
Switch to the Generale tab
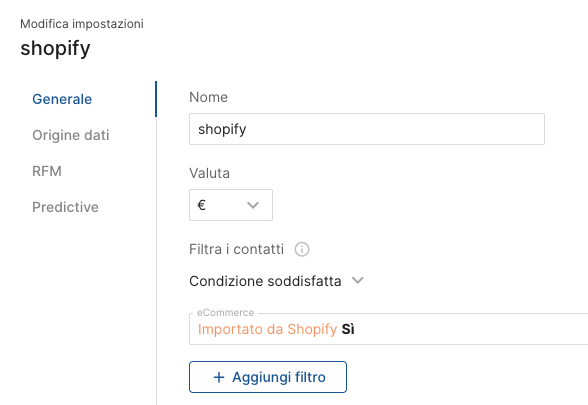point(62,99)
